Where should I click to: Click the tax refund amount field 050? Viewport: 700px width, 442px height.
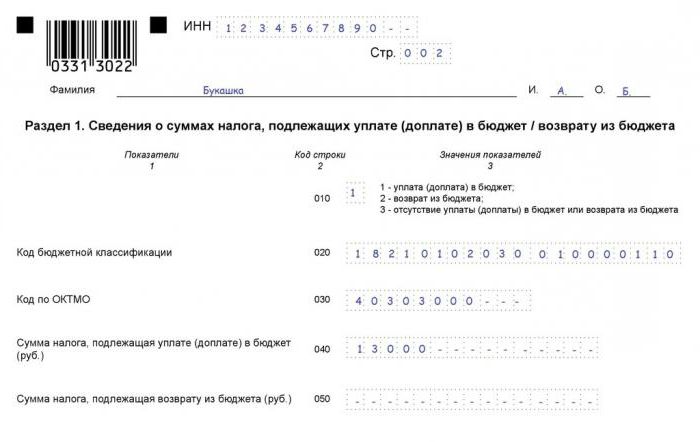click(x=472, y=400)
